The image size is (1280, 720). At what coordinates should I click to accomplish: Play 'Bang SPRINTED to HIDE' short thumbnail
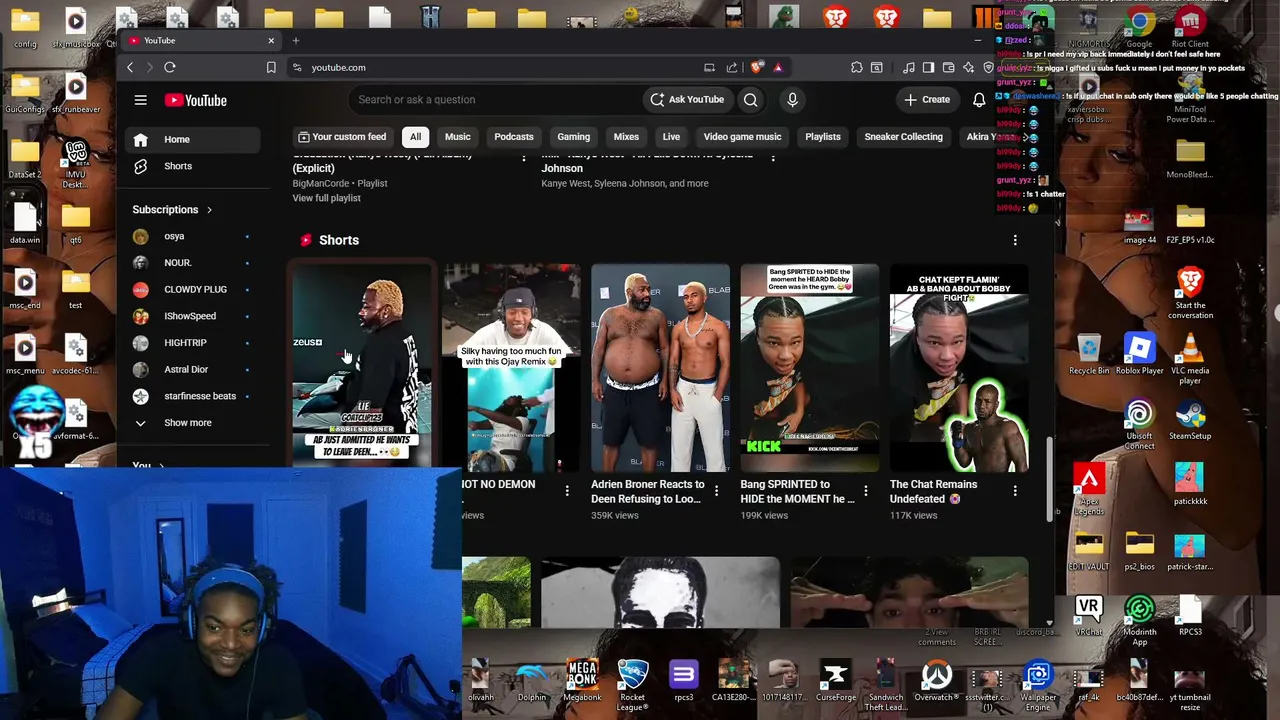coord(809,367)
